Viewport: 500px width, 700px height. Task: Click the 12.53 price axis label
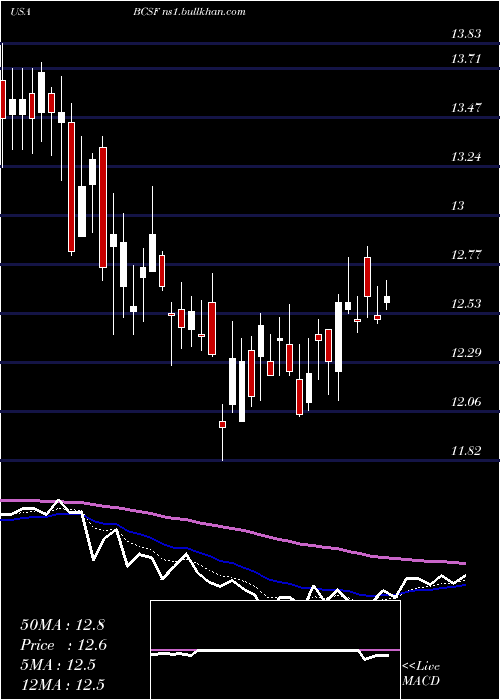(467, 304)
